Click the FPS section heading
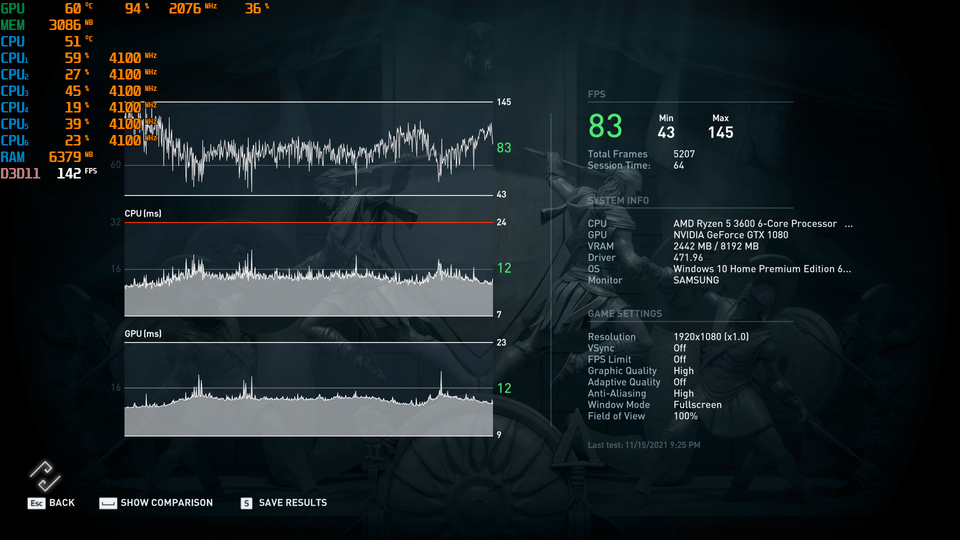This screenshot has height=540, width=960. pyautogui.click(x=596, y=94)
